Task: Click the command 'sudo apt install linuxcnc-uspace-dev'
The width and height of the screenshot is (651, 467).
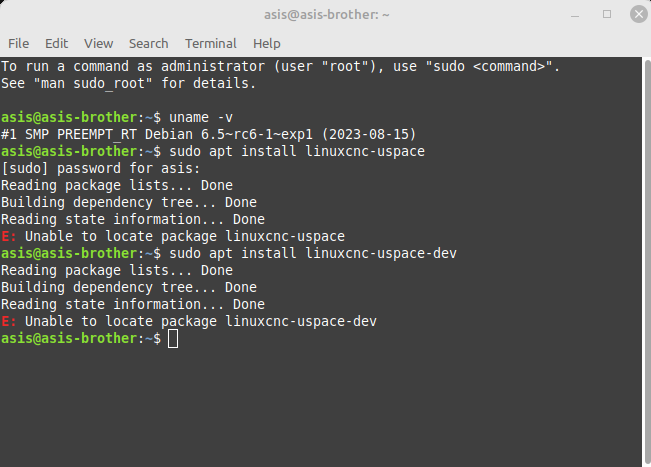Action: (313, 254)
